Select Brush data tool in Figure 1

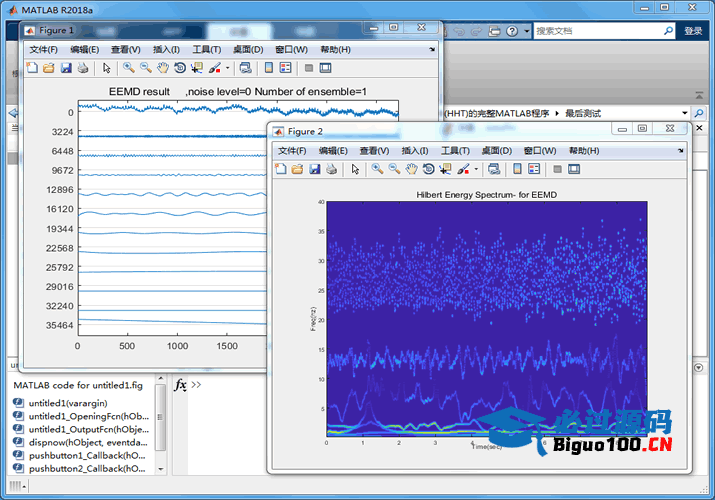coord(215,68)
